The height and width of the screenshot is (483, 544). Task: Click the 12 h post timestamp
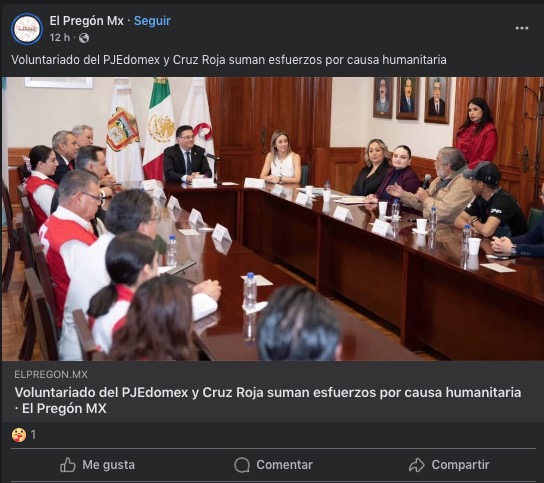pyautogui.click(x=59, y=37)
